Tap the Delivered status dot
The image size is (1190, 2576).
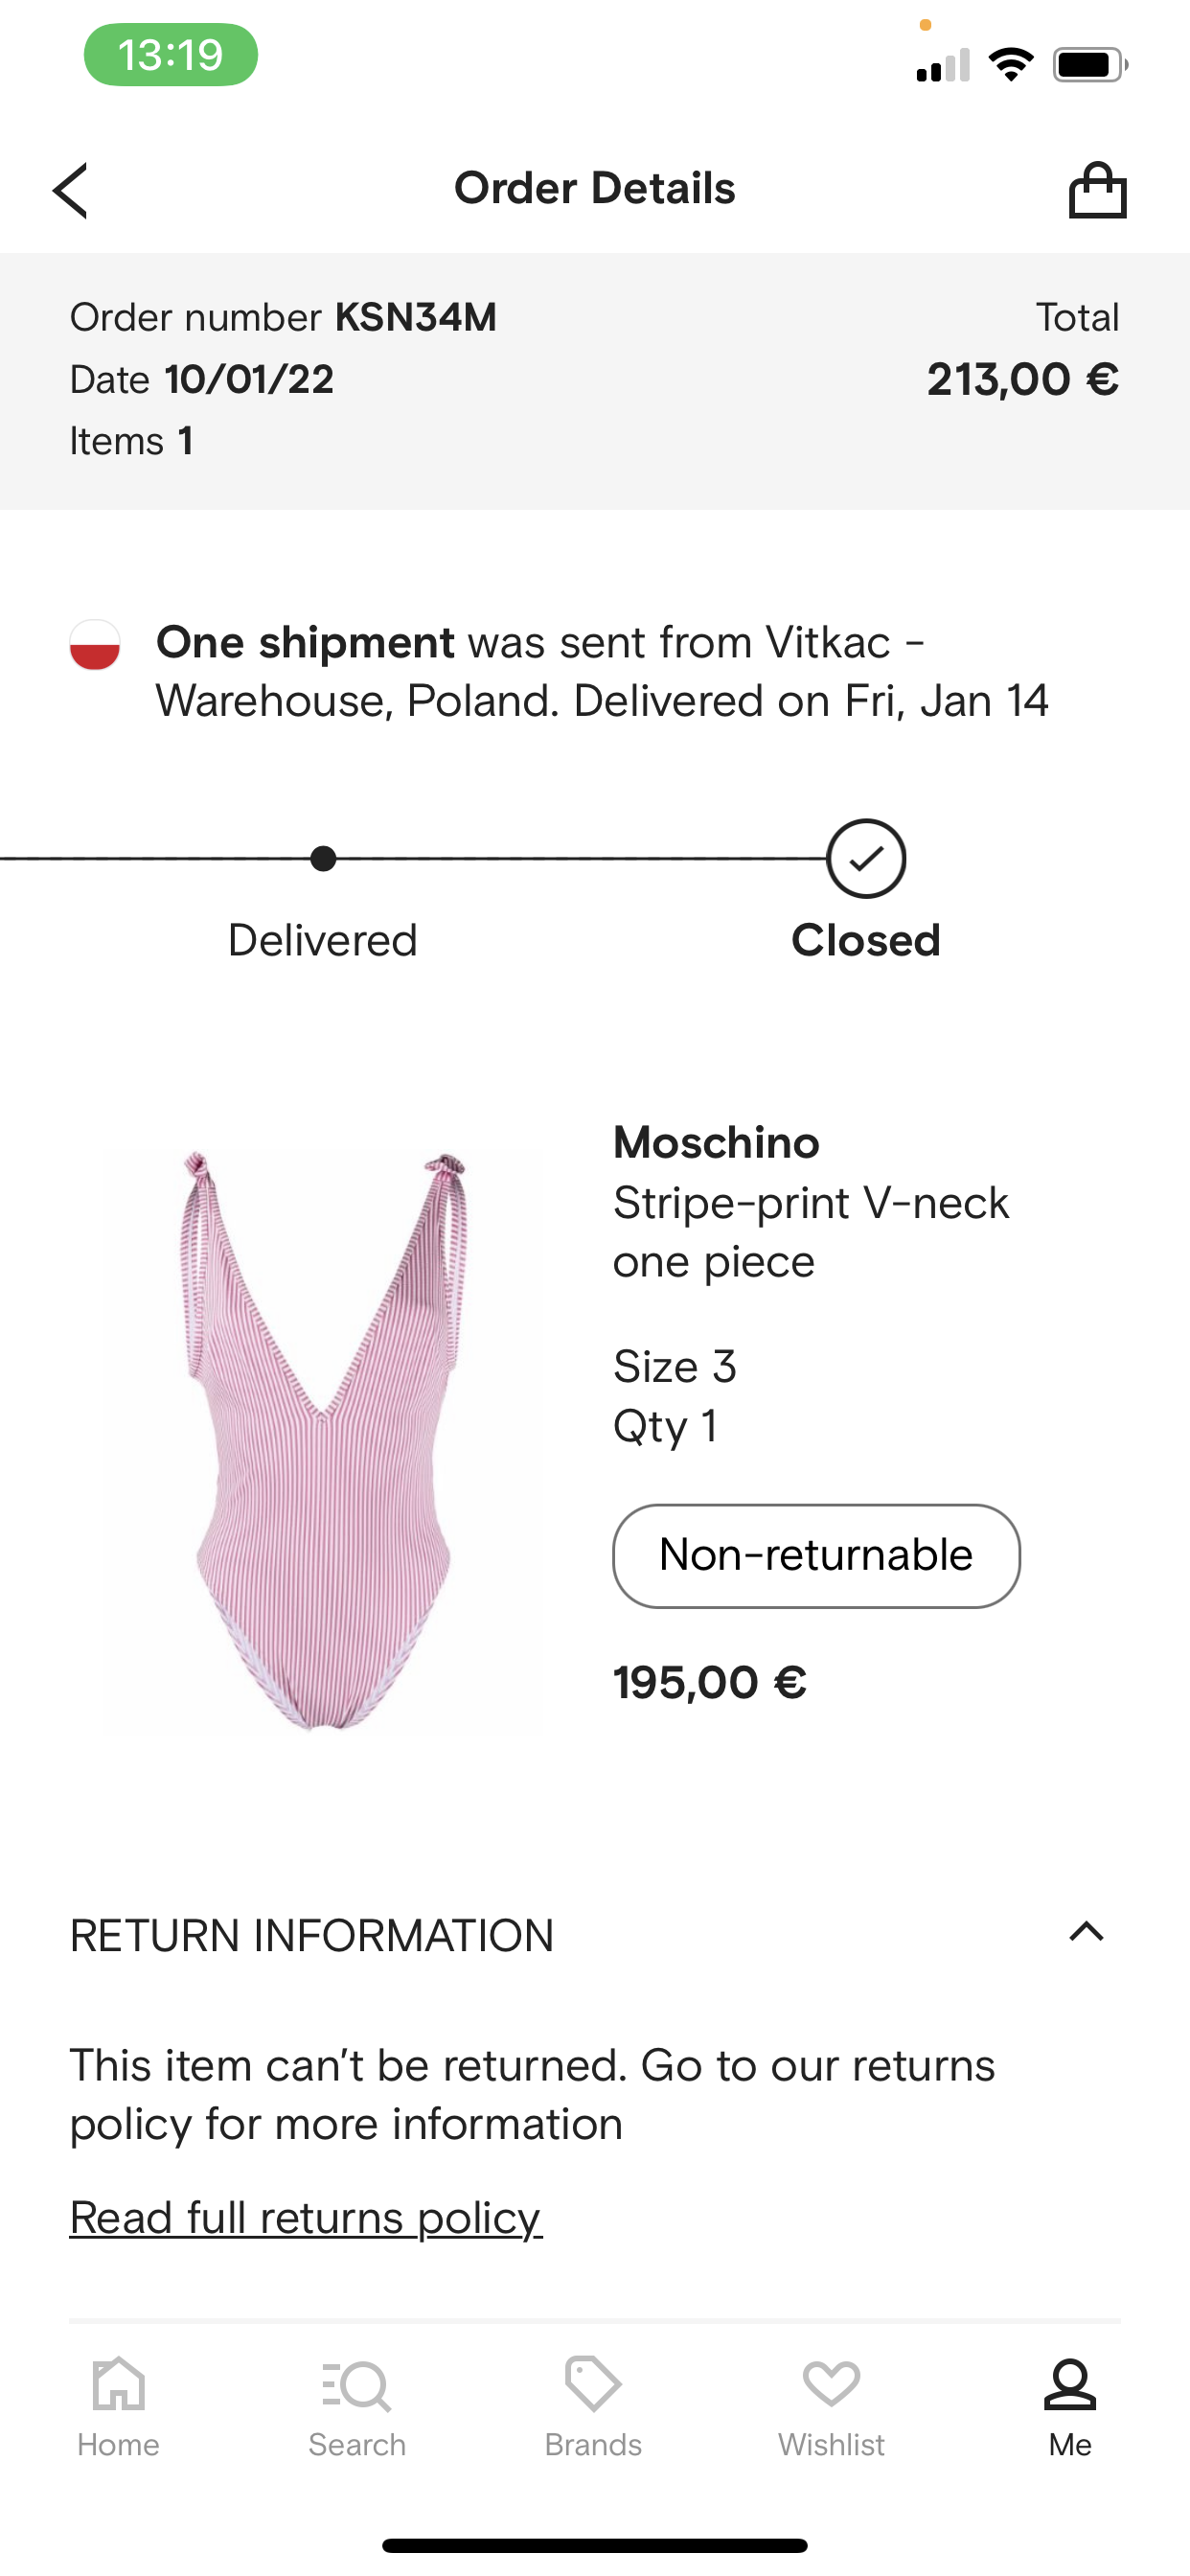click(323, 859)
